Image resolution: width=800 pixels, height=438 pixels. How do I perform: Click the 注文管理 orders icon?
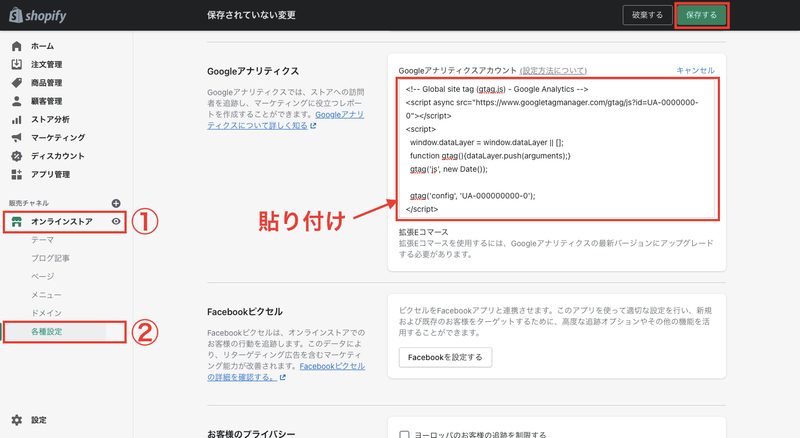[17, 64]
